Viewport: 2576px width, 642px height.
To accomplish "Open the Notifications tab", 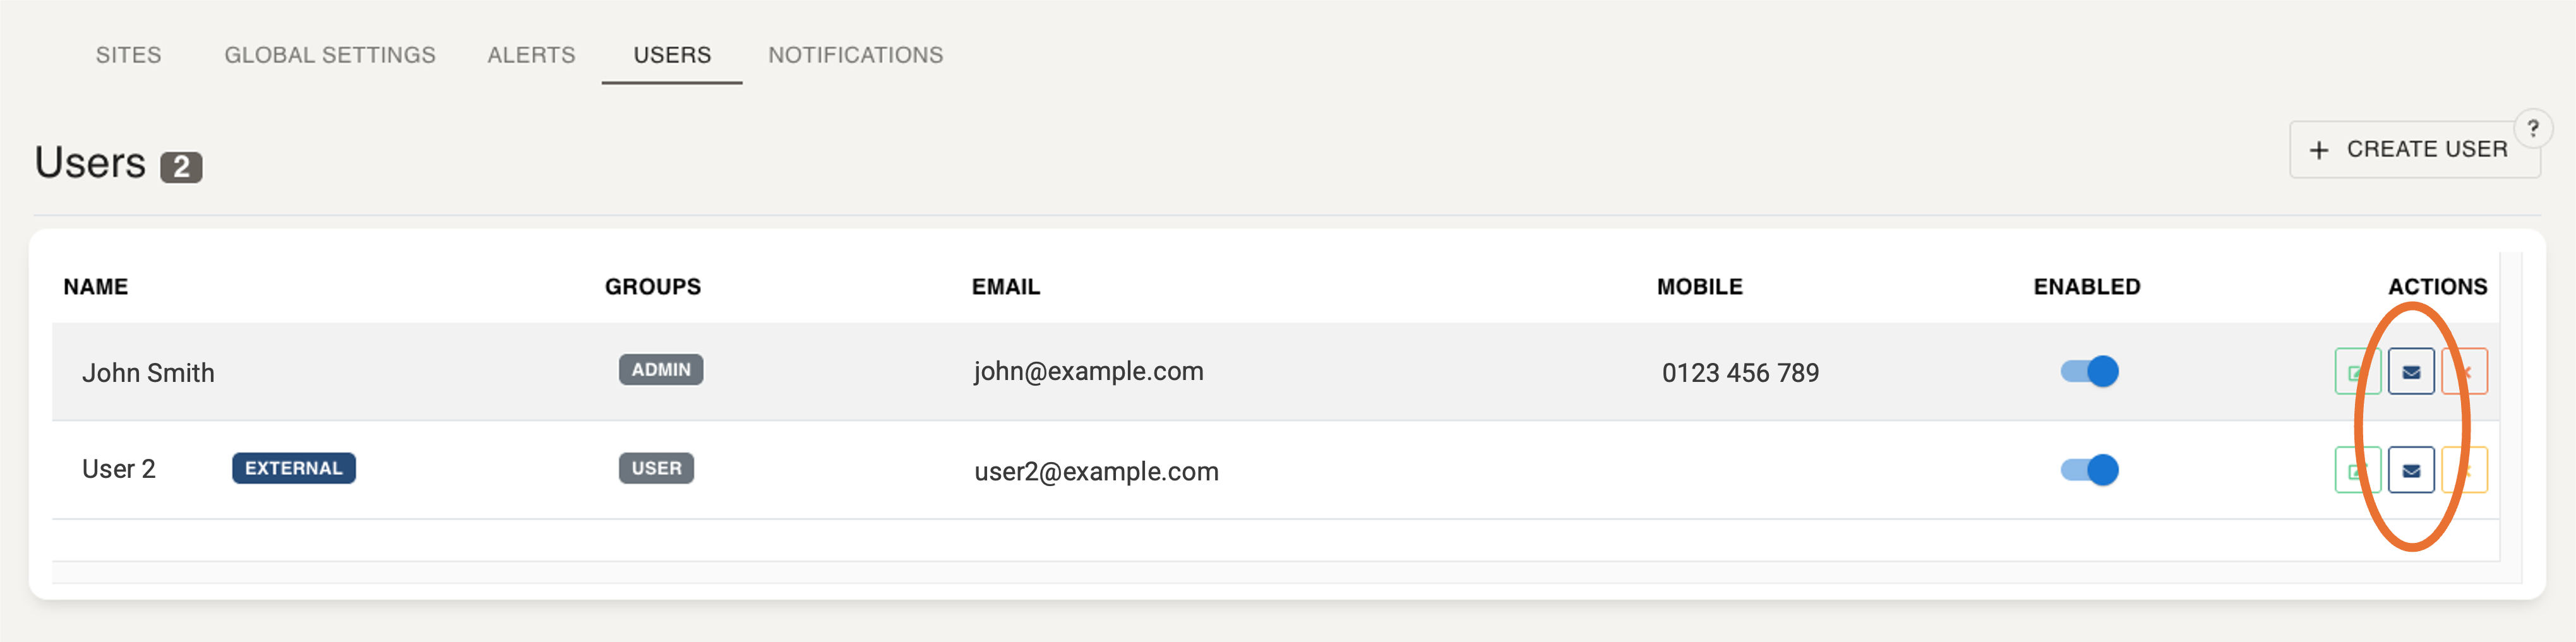I will 855,55.
